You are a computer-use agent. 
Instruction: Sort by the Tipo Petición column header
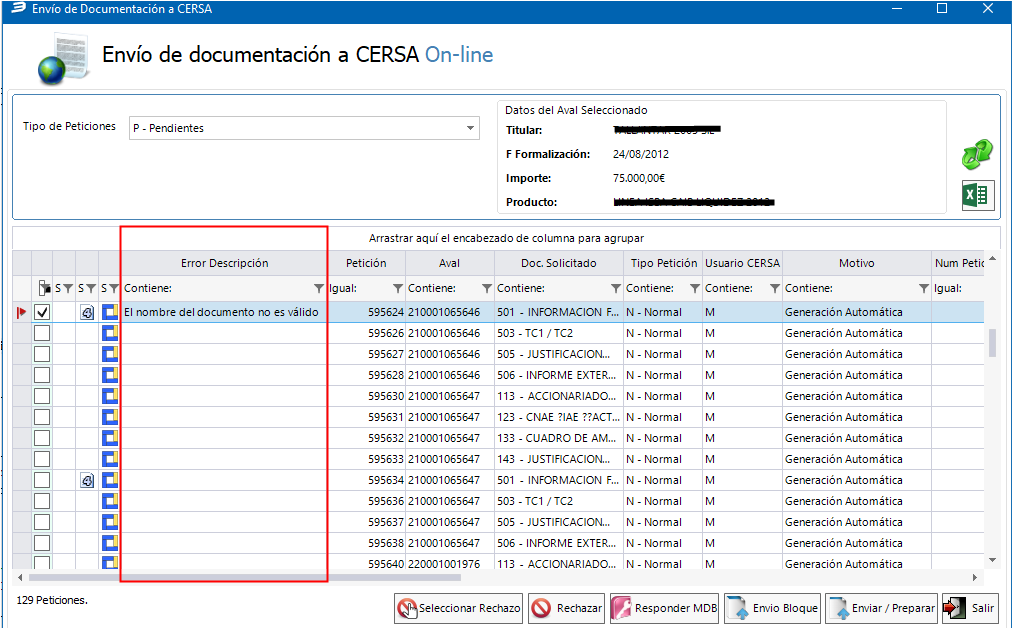[663, 264]
